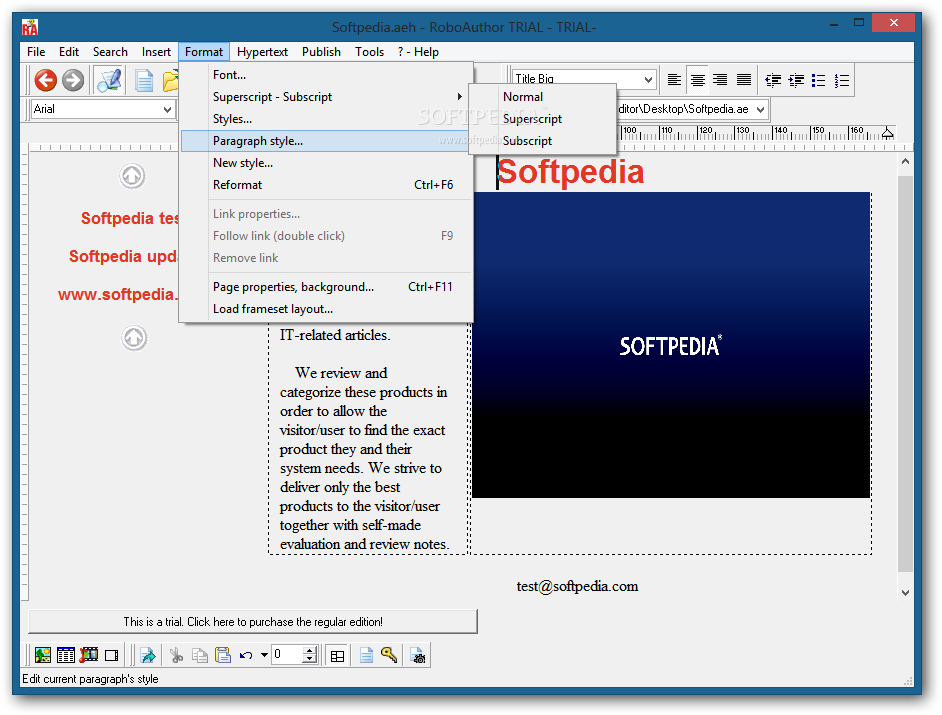This screenshot has height=715, width=942.
Task: Click the New document icon
Action: (144, 81)
